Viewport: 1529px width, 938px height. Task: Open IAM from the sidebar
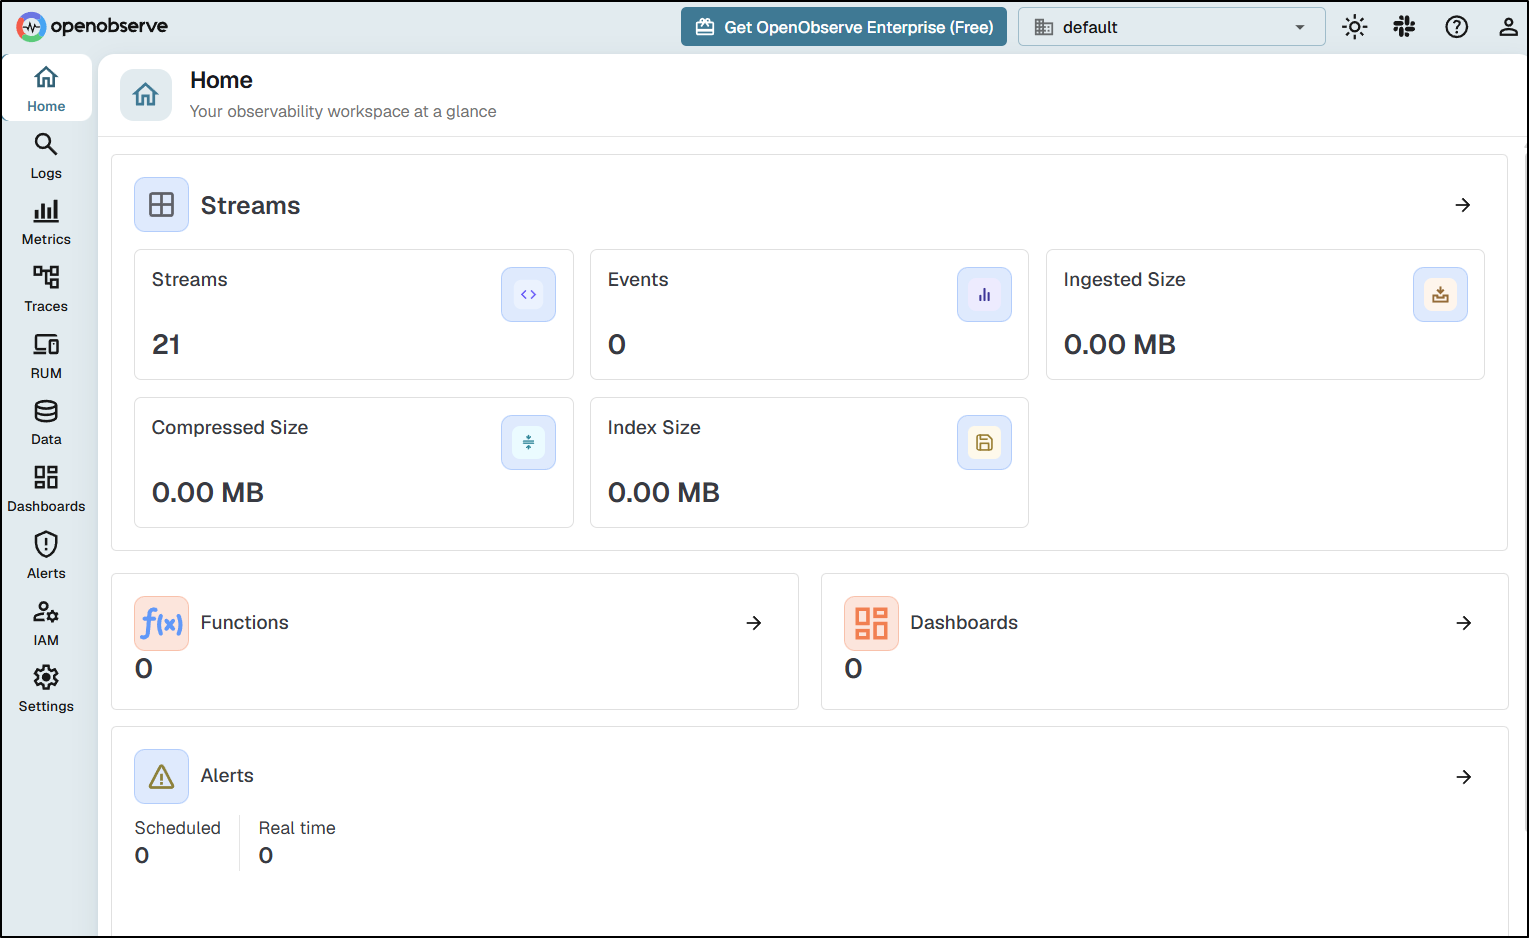click(x=46, y=623)
